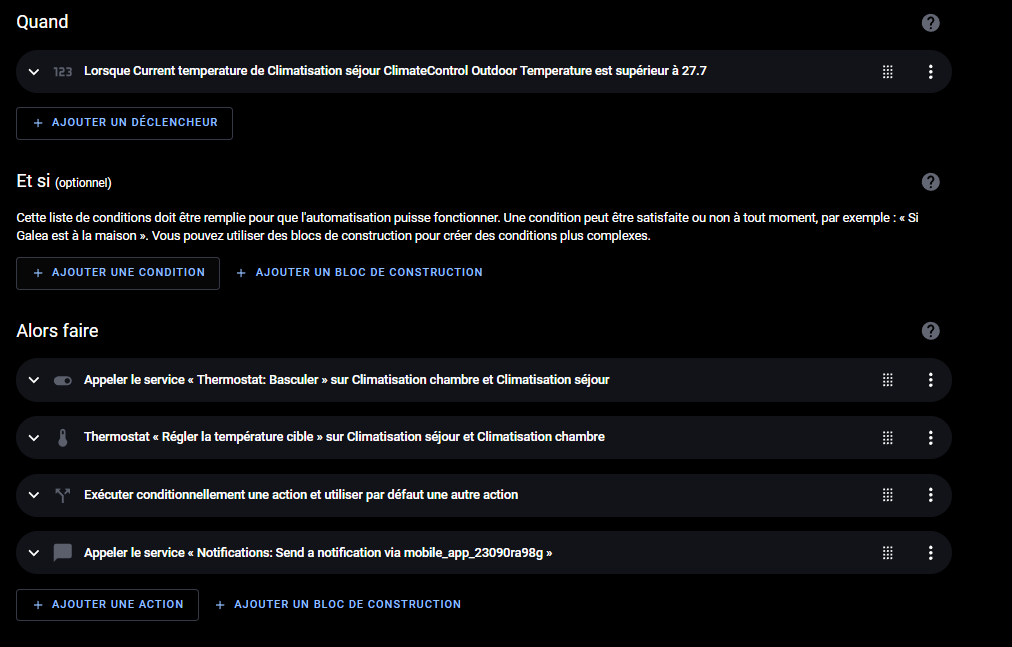Image resolution: width=1012 pixels, height=647 pixels.
Task: Click the branching icon on the conditional action row
Action: click(63, 494)
